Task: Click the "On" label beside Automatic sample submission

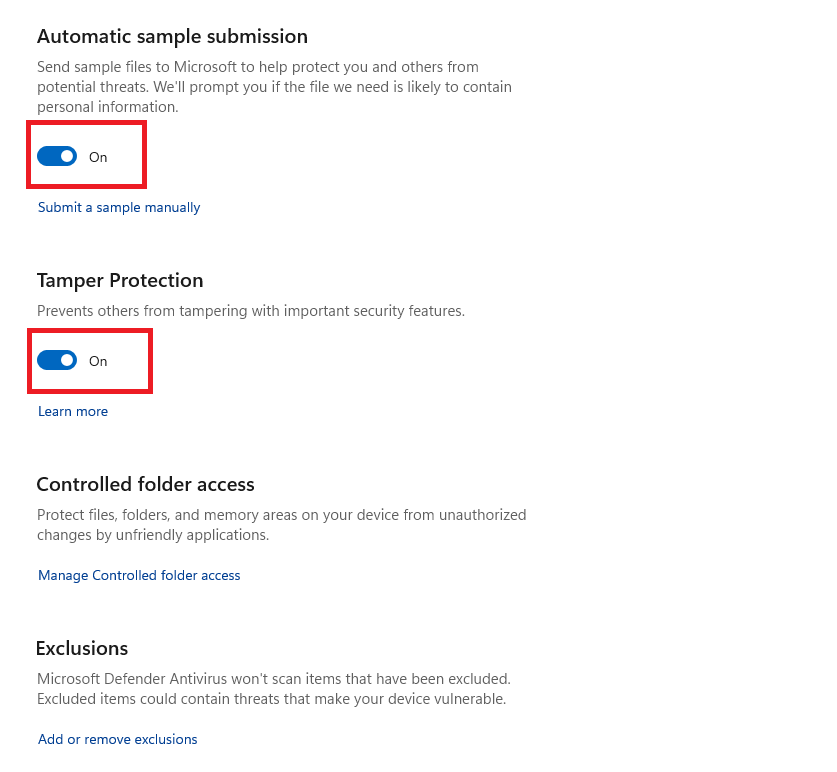Action: click(x=98, y=157)
